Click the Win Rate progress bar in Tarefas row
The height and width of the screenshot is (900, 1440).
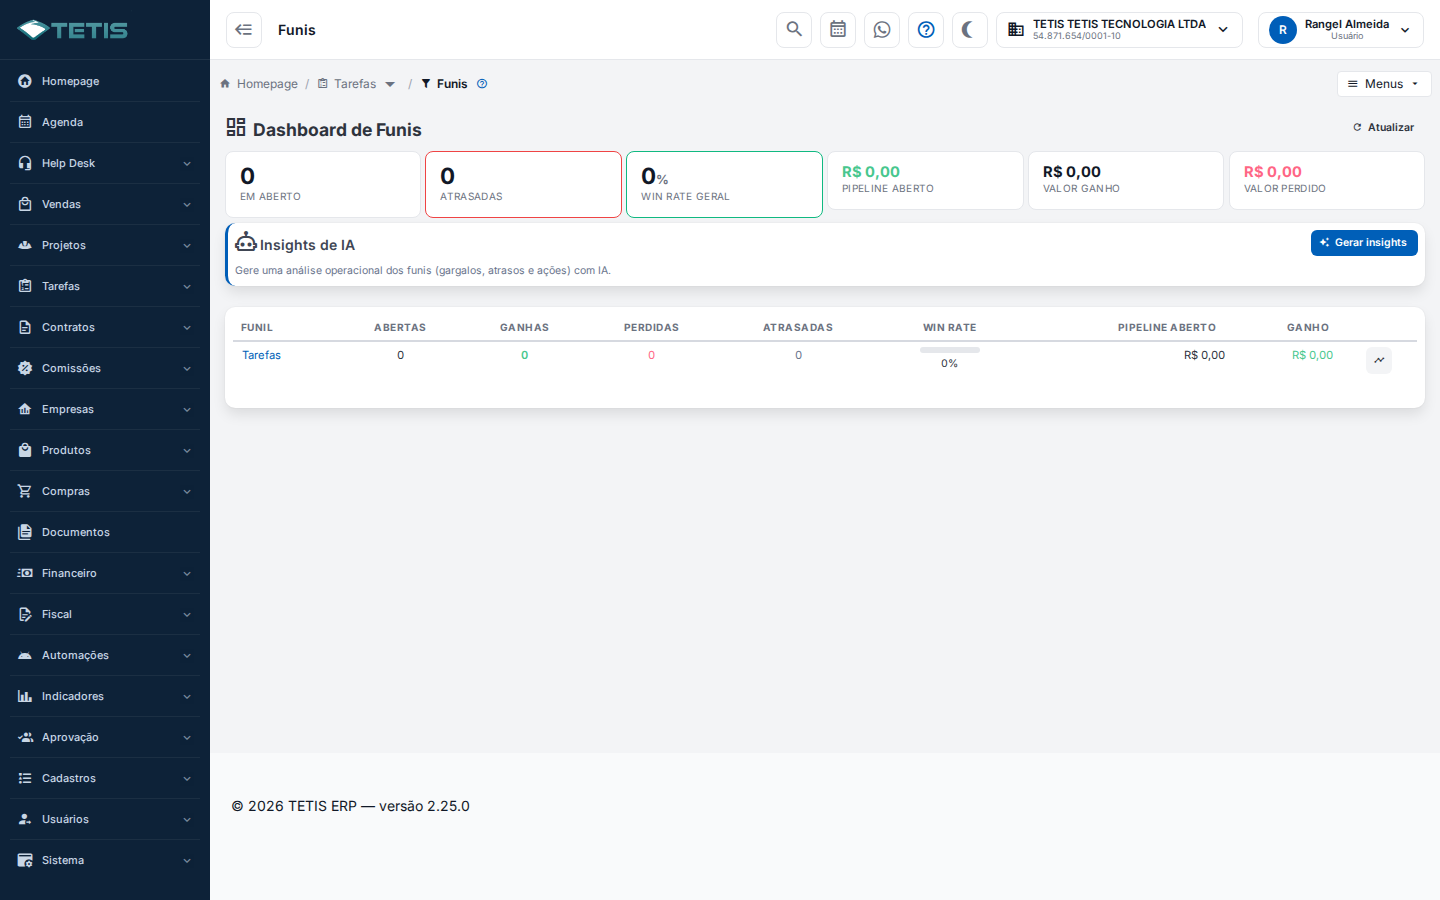pos(950,350)
